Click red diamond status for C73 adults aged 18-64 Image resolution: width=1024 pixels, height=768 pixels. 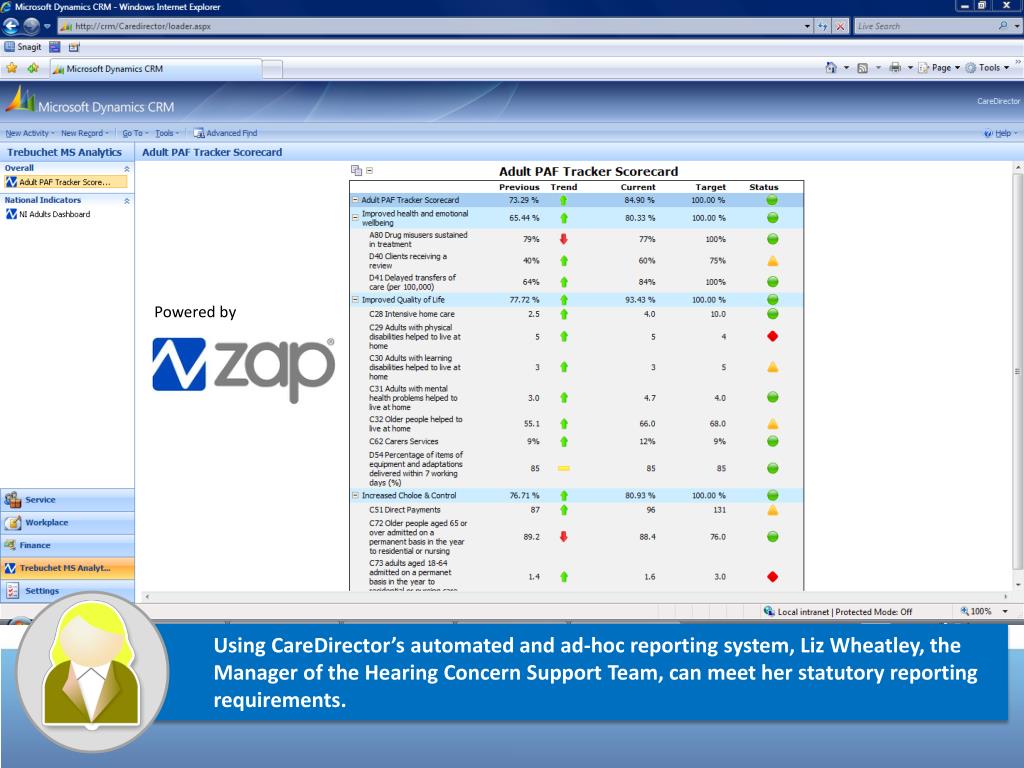773,577
